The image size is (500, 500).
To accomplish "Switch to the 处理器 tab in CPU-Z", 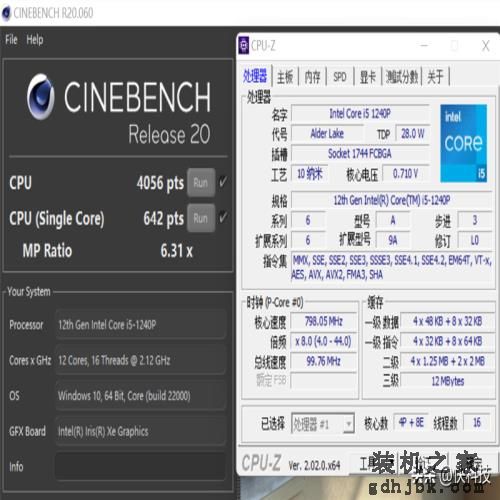I will click(255, 76).
